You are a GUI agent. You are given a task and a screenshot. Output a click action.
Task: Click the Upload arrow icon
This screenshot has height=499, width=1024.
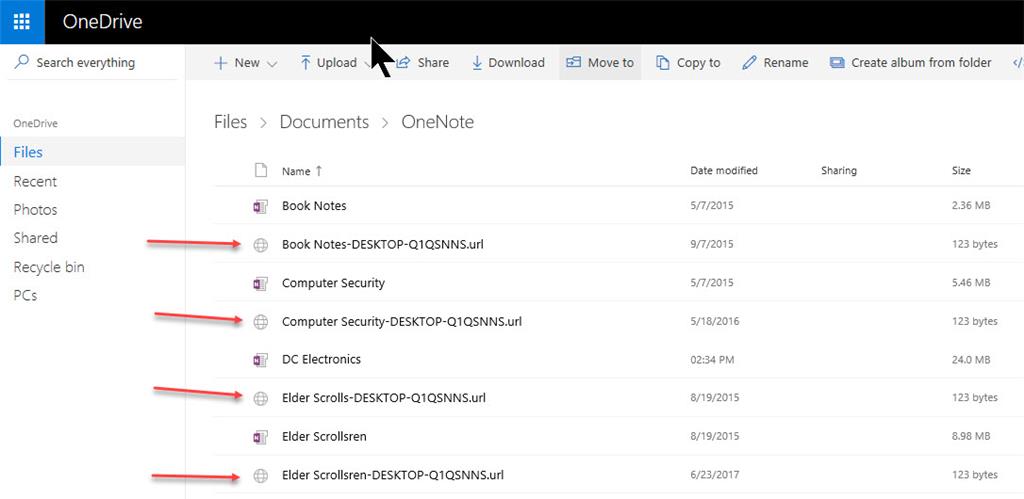click(x=305, y=63)
